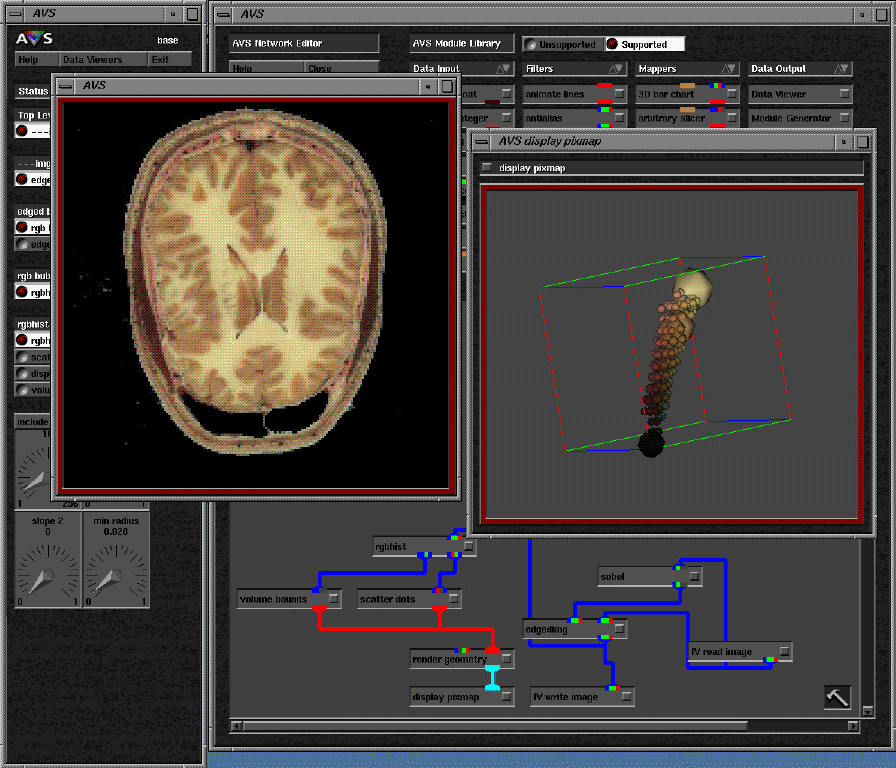The height and width of the screenshot is (768, 896).
Task: Open window menu of the left AVS control window
Action: (17, 14)
